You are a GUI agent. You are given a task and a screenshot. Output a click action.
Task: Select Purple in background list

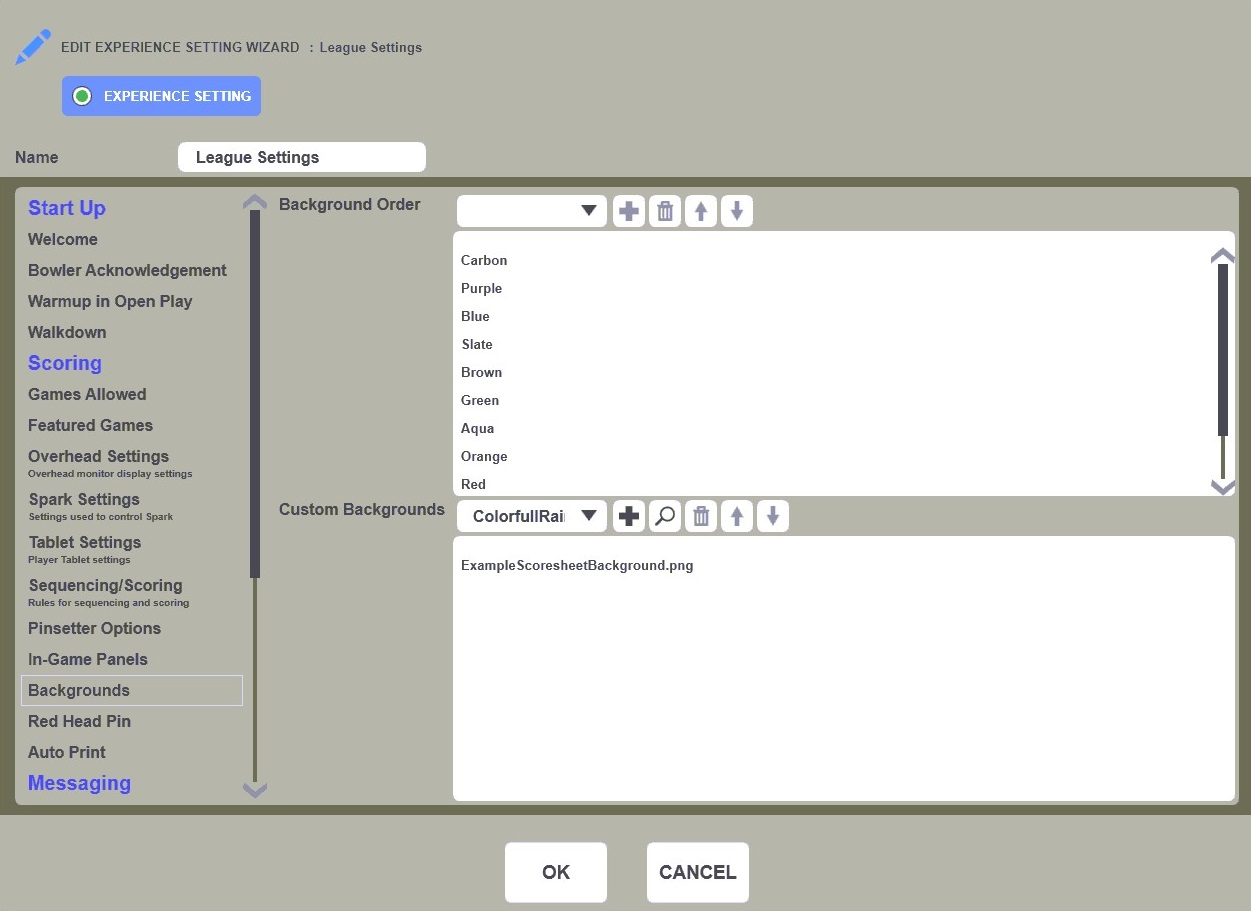481,288
